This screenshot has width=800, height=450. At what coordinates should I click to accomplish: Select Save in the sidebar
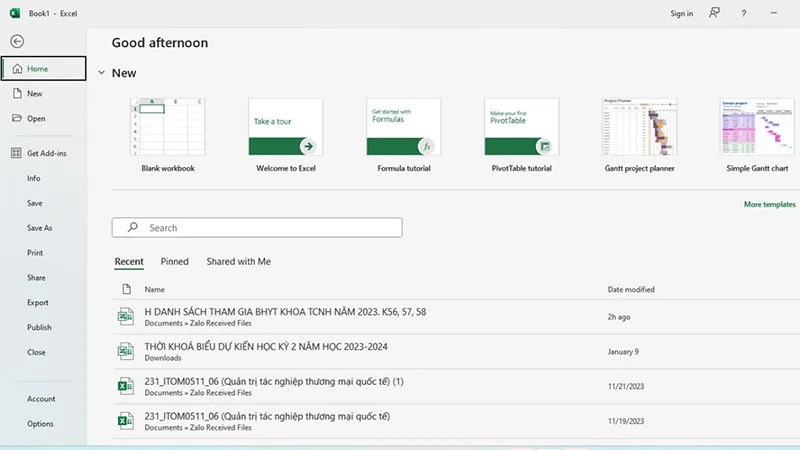pos(35,203)
